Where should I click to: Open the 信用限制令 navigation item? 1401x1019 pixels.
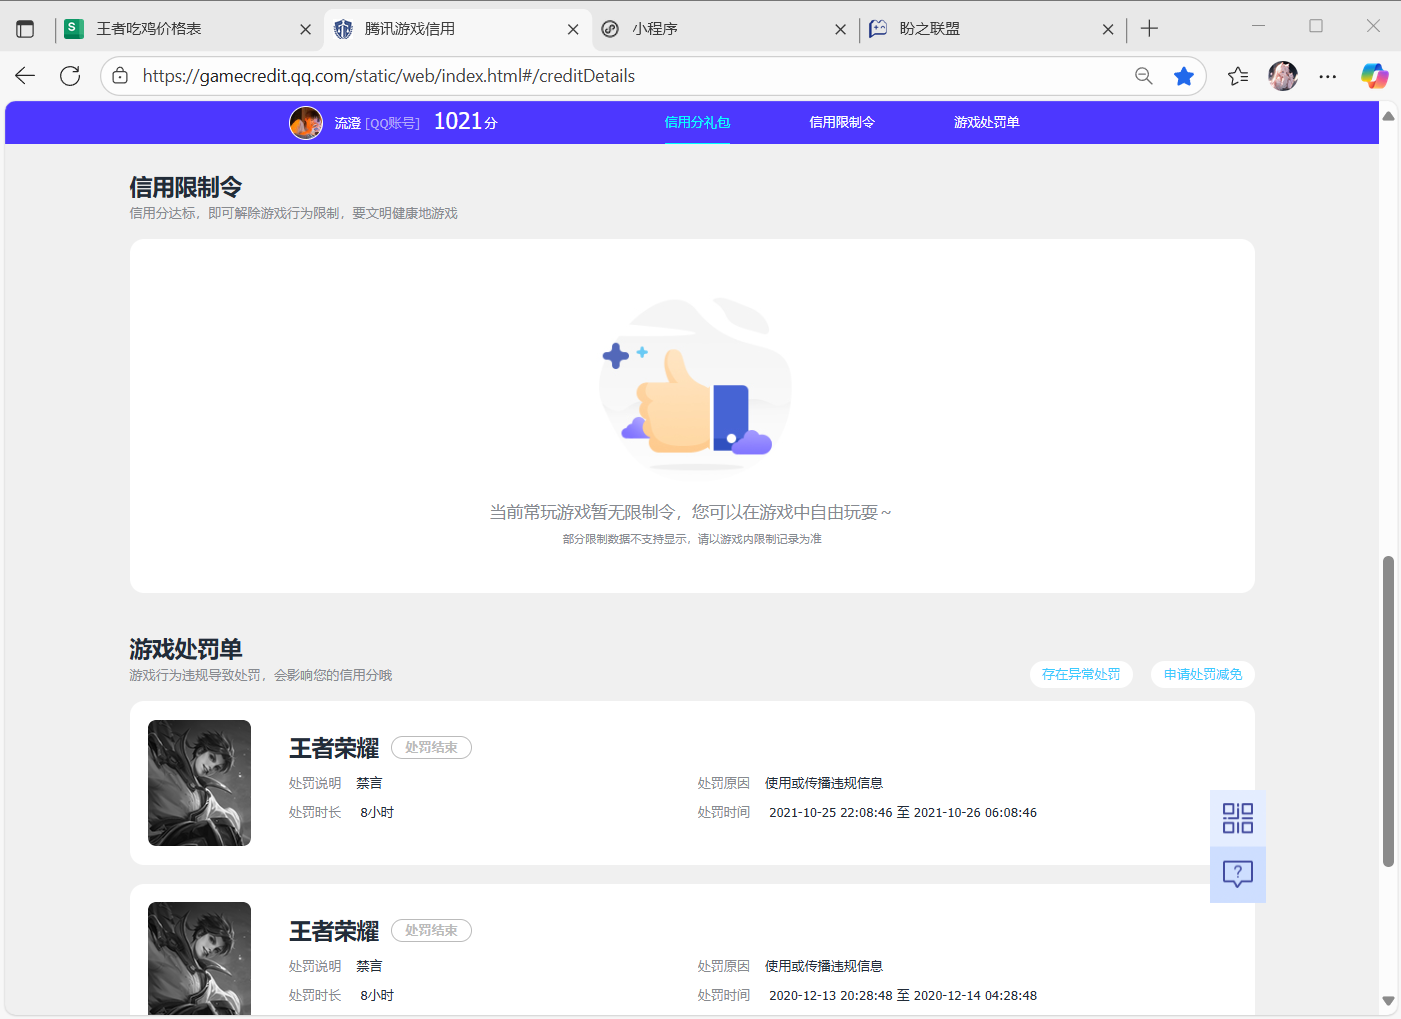click(842, 122)
